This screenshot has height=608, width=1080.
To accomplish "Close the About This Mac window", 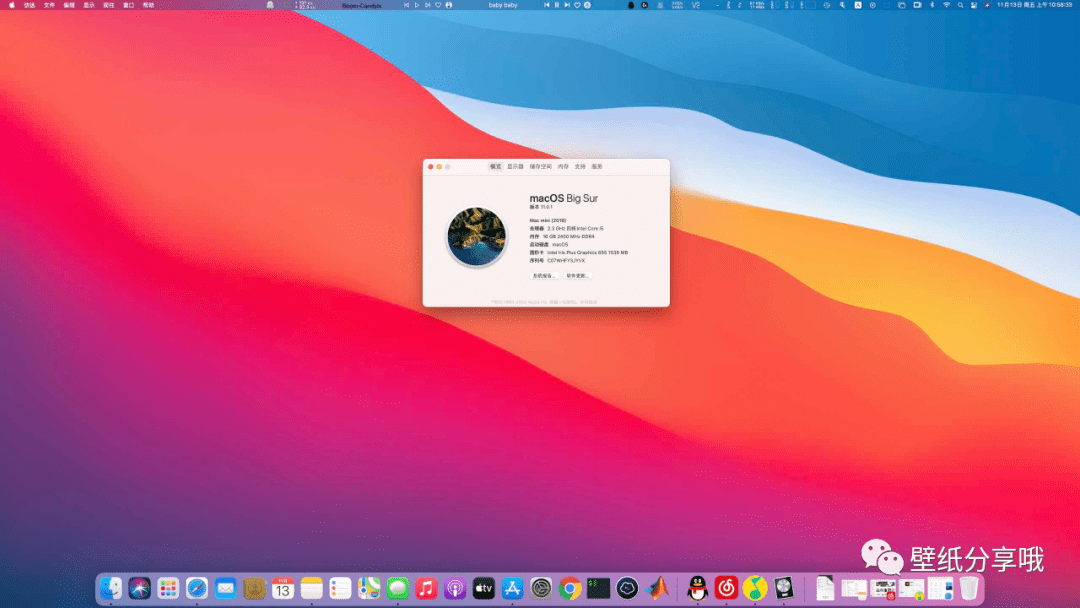I will pyautogui.click(x=431, y=167).
